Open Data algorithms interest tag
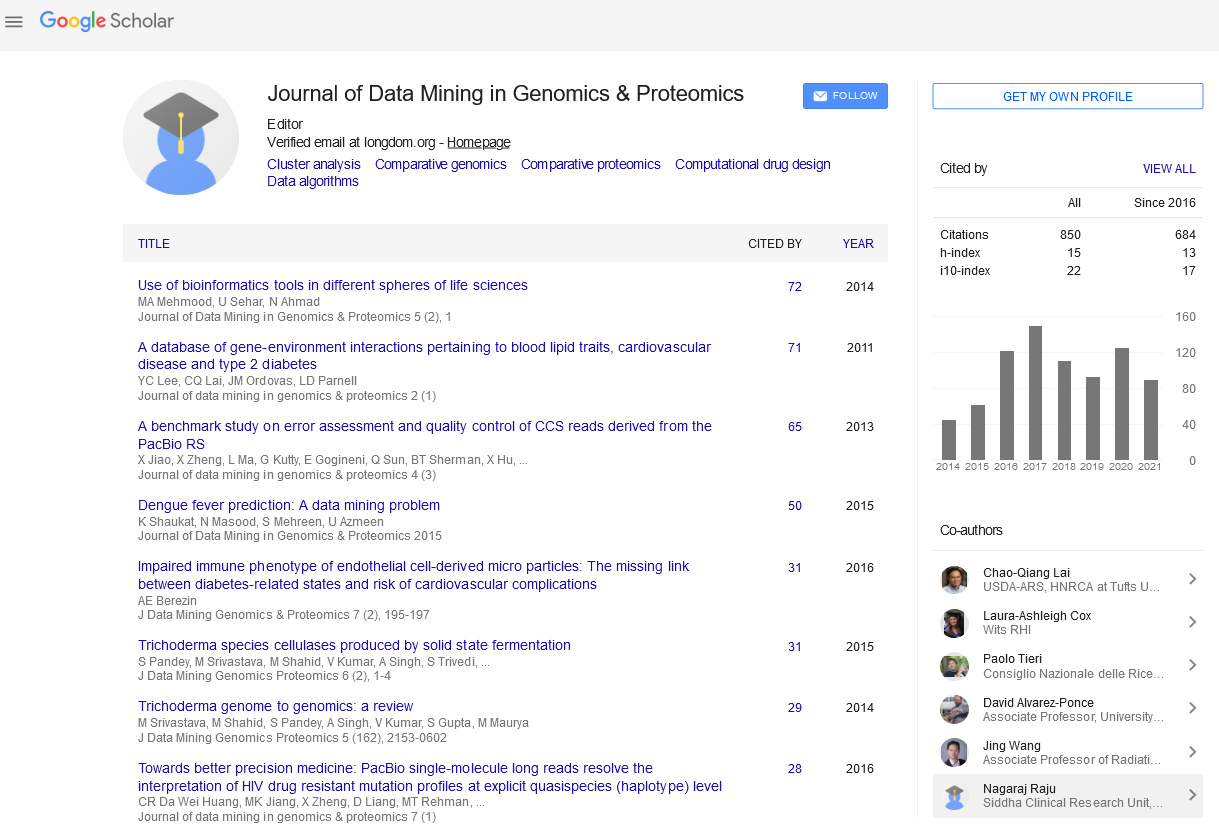Viewport: 1219px width, 826px height. [313, 181]
